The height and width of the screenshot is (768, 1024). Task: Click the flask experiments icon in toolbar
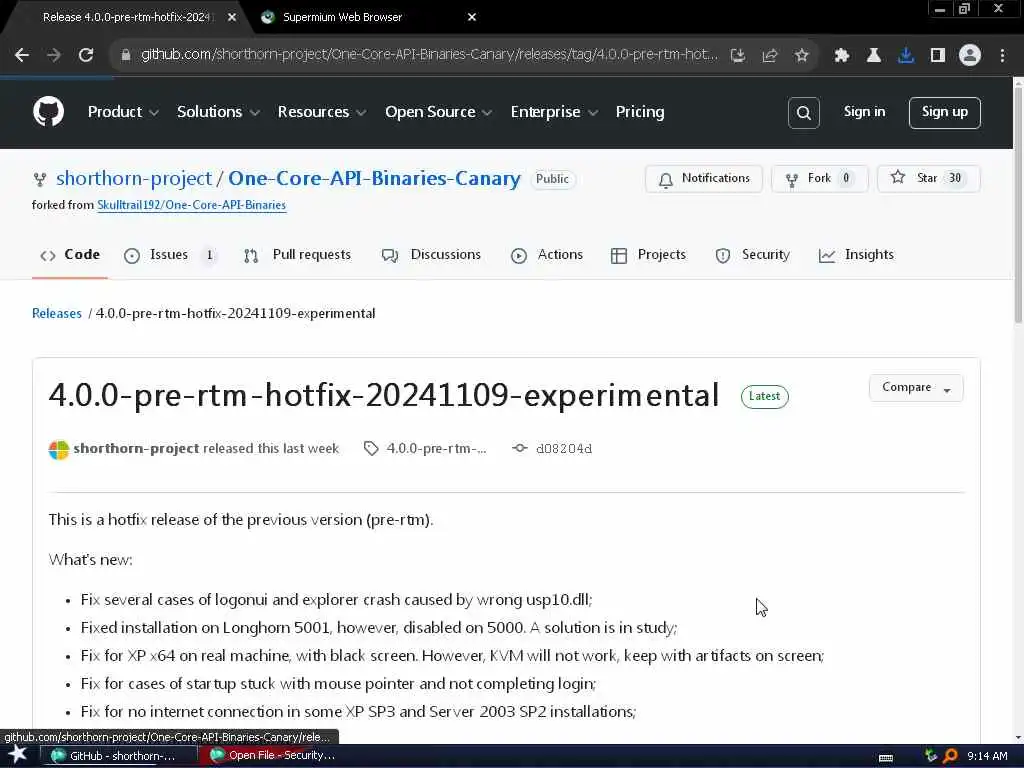tap(874, 56)
